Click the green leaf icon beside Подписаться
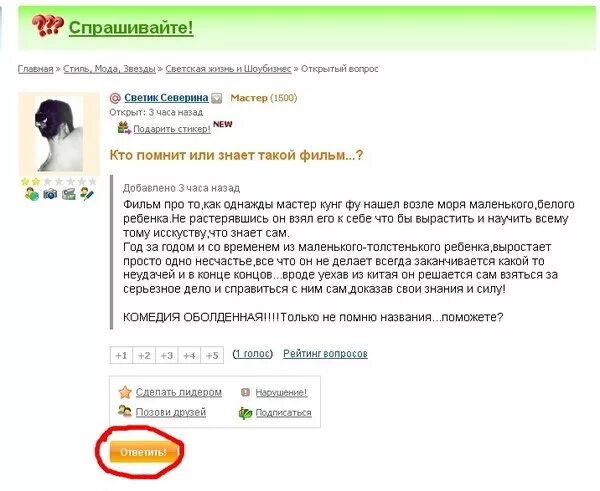The image size is (600, 491). click(245, 413)
